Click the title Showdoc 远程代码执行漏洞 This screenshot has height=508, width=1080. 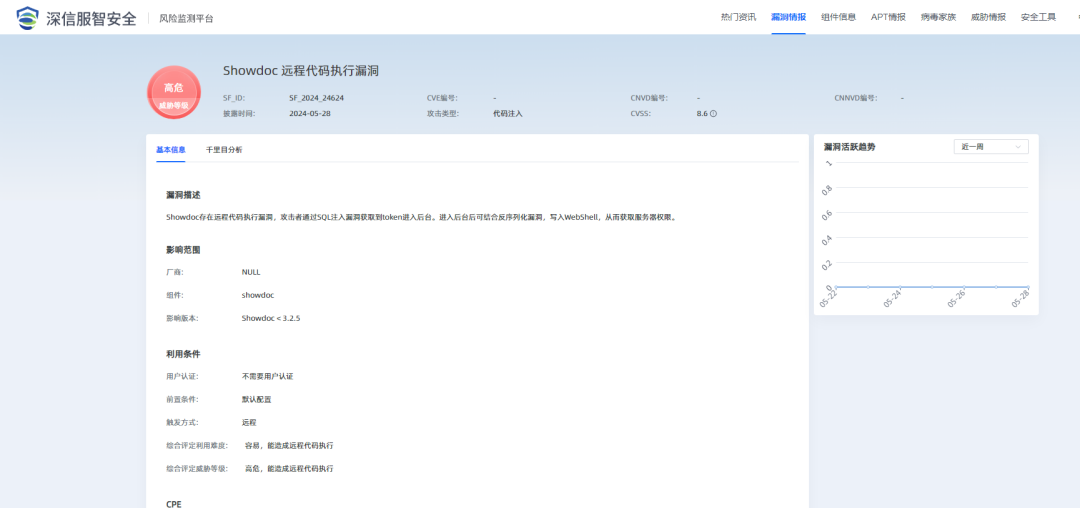click(301, 71)
